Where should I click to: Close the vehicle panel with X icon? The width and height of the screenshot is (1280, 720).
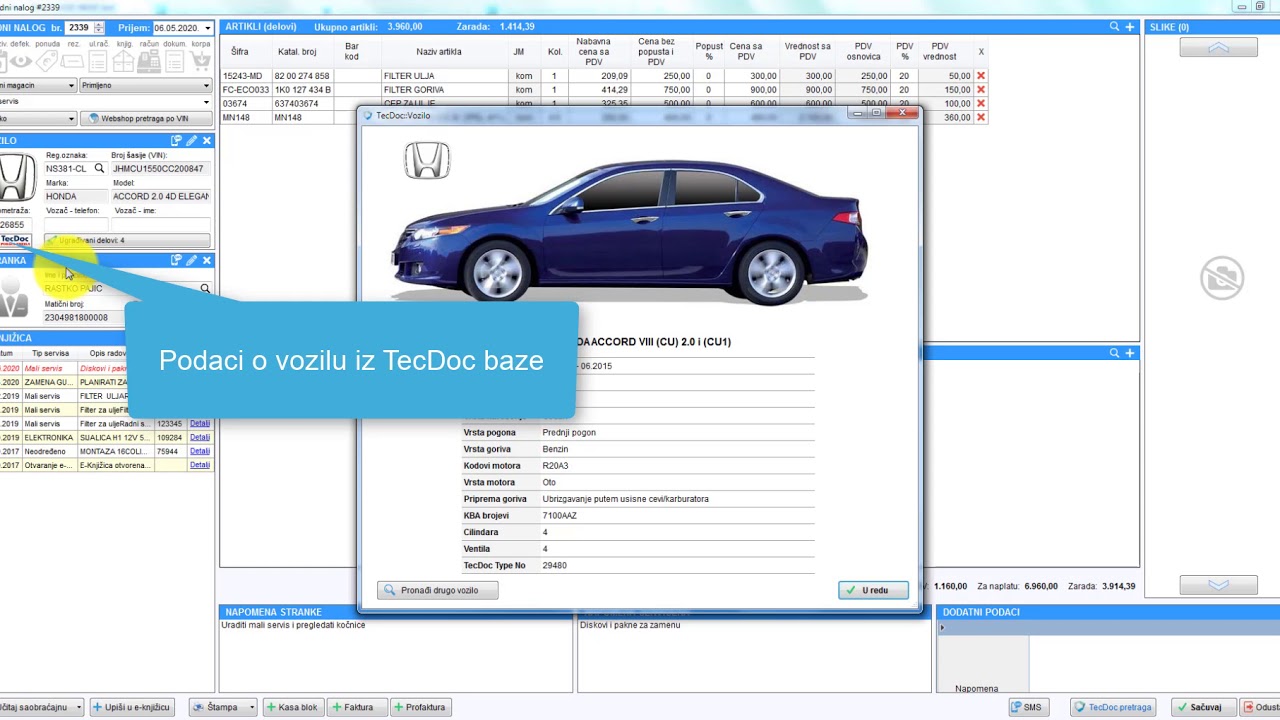click(x=206, y=141)
